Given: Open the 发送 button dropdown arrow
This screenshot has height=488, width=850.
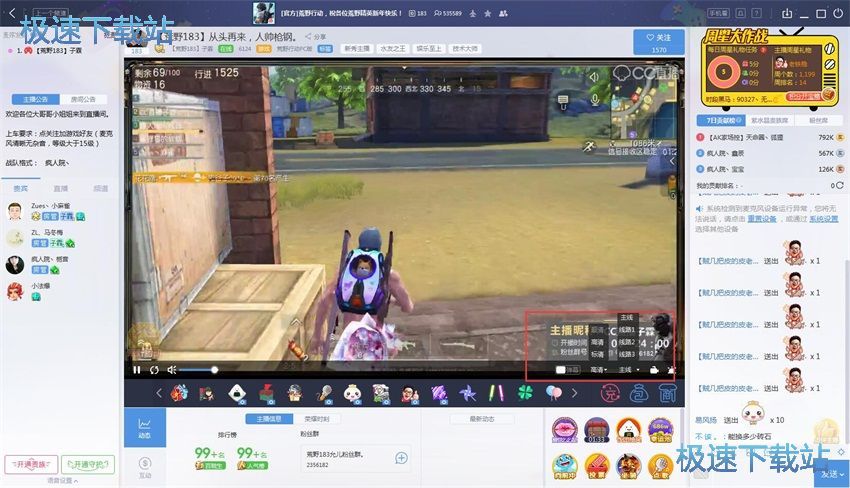Looking at the screenshot, I should tap(843, 474).
